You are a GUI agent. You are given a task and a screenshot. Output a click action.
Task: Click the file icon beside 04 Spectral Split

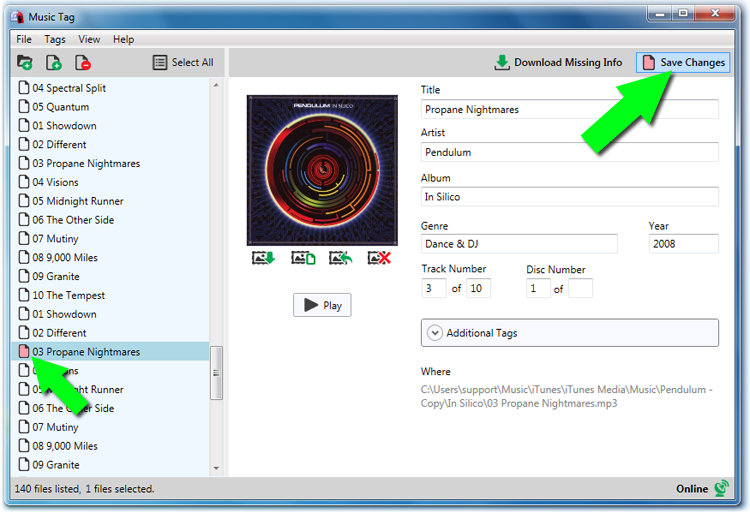pos(24,87)
